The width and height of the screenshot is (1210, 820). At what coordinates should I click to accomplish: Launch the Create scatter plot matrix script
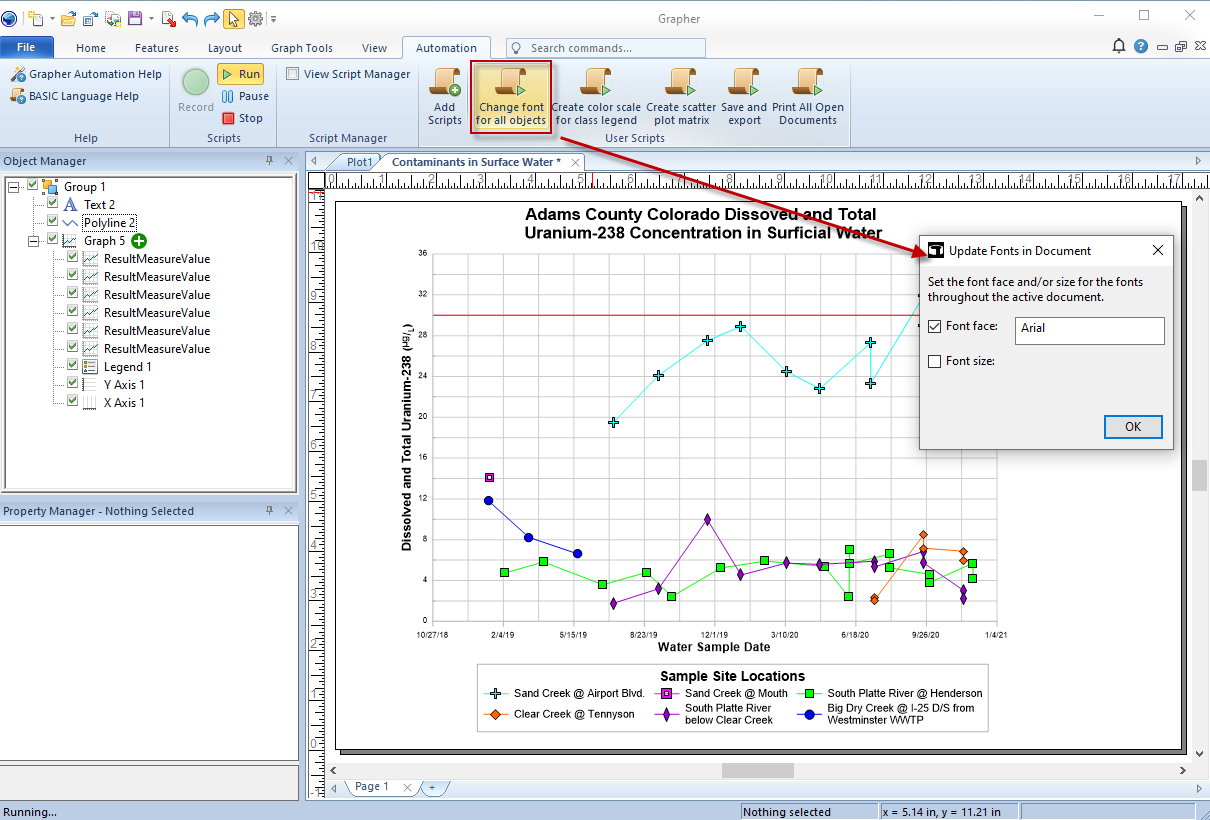(681, 95)
